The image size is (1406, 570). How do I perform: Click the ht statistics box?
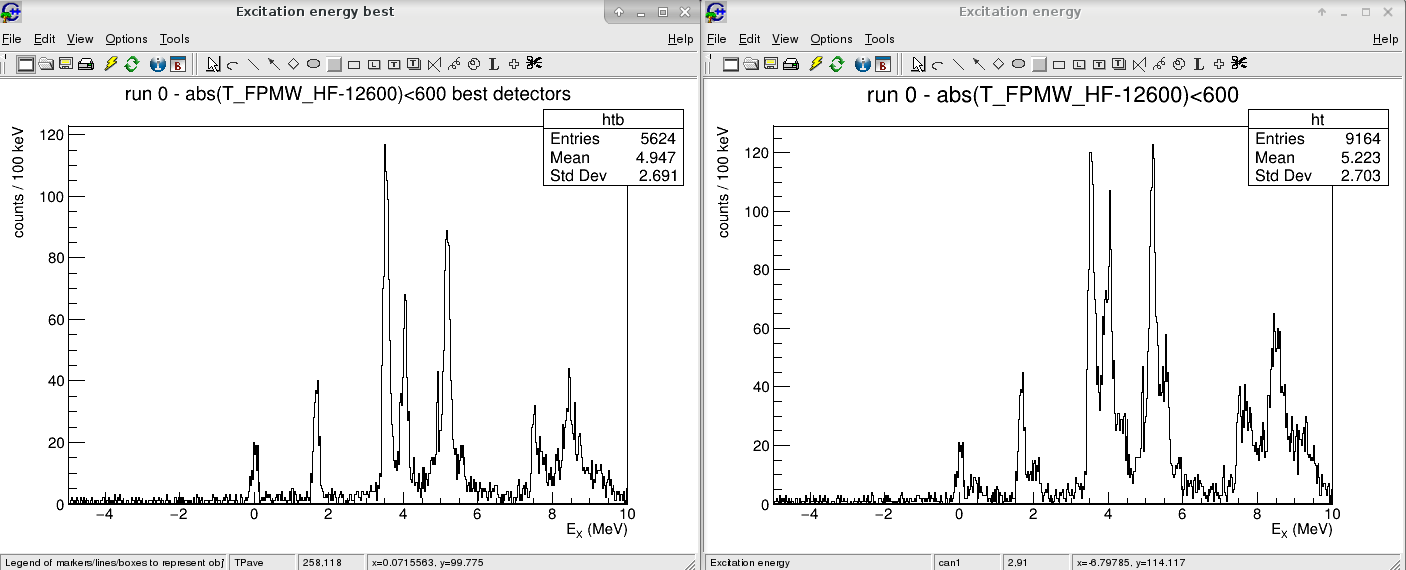[1318, 147]
